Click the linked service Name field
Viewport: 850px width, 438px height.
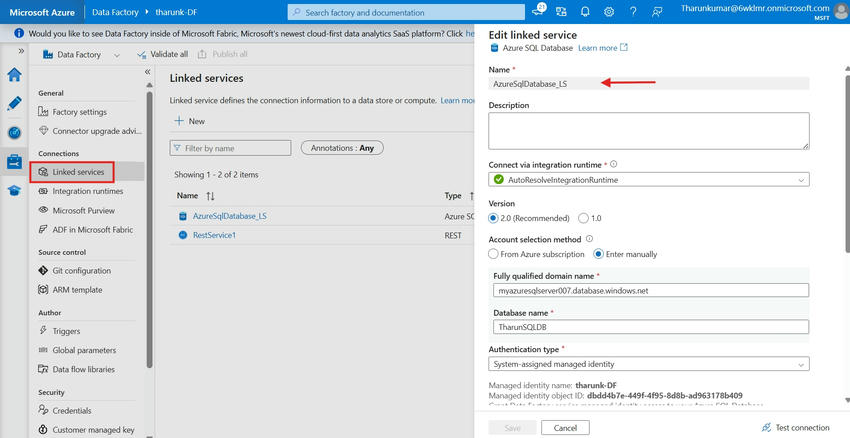(x=649, y=83)
